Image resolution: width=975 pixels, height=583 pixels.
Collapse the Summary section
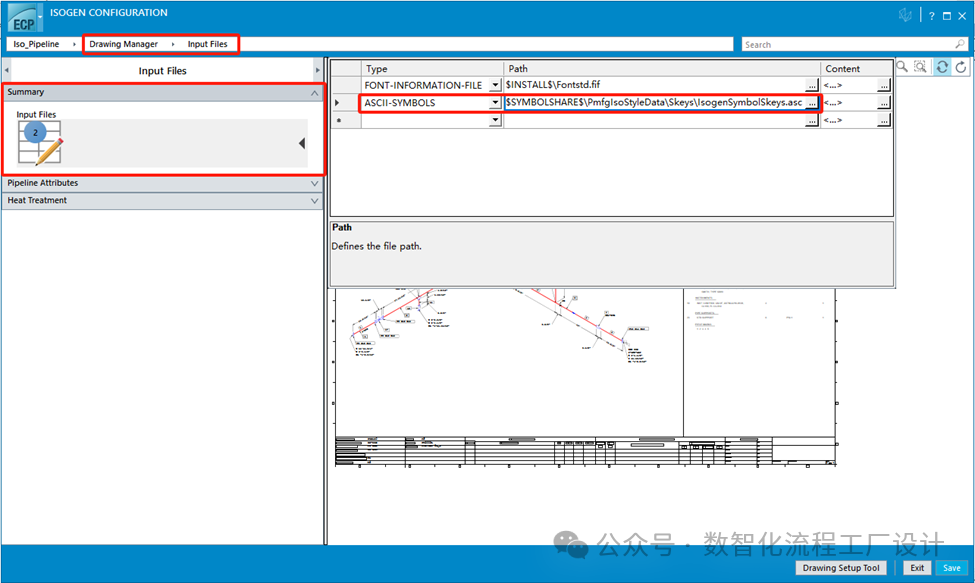pos(315,93)
